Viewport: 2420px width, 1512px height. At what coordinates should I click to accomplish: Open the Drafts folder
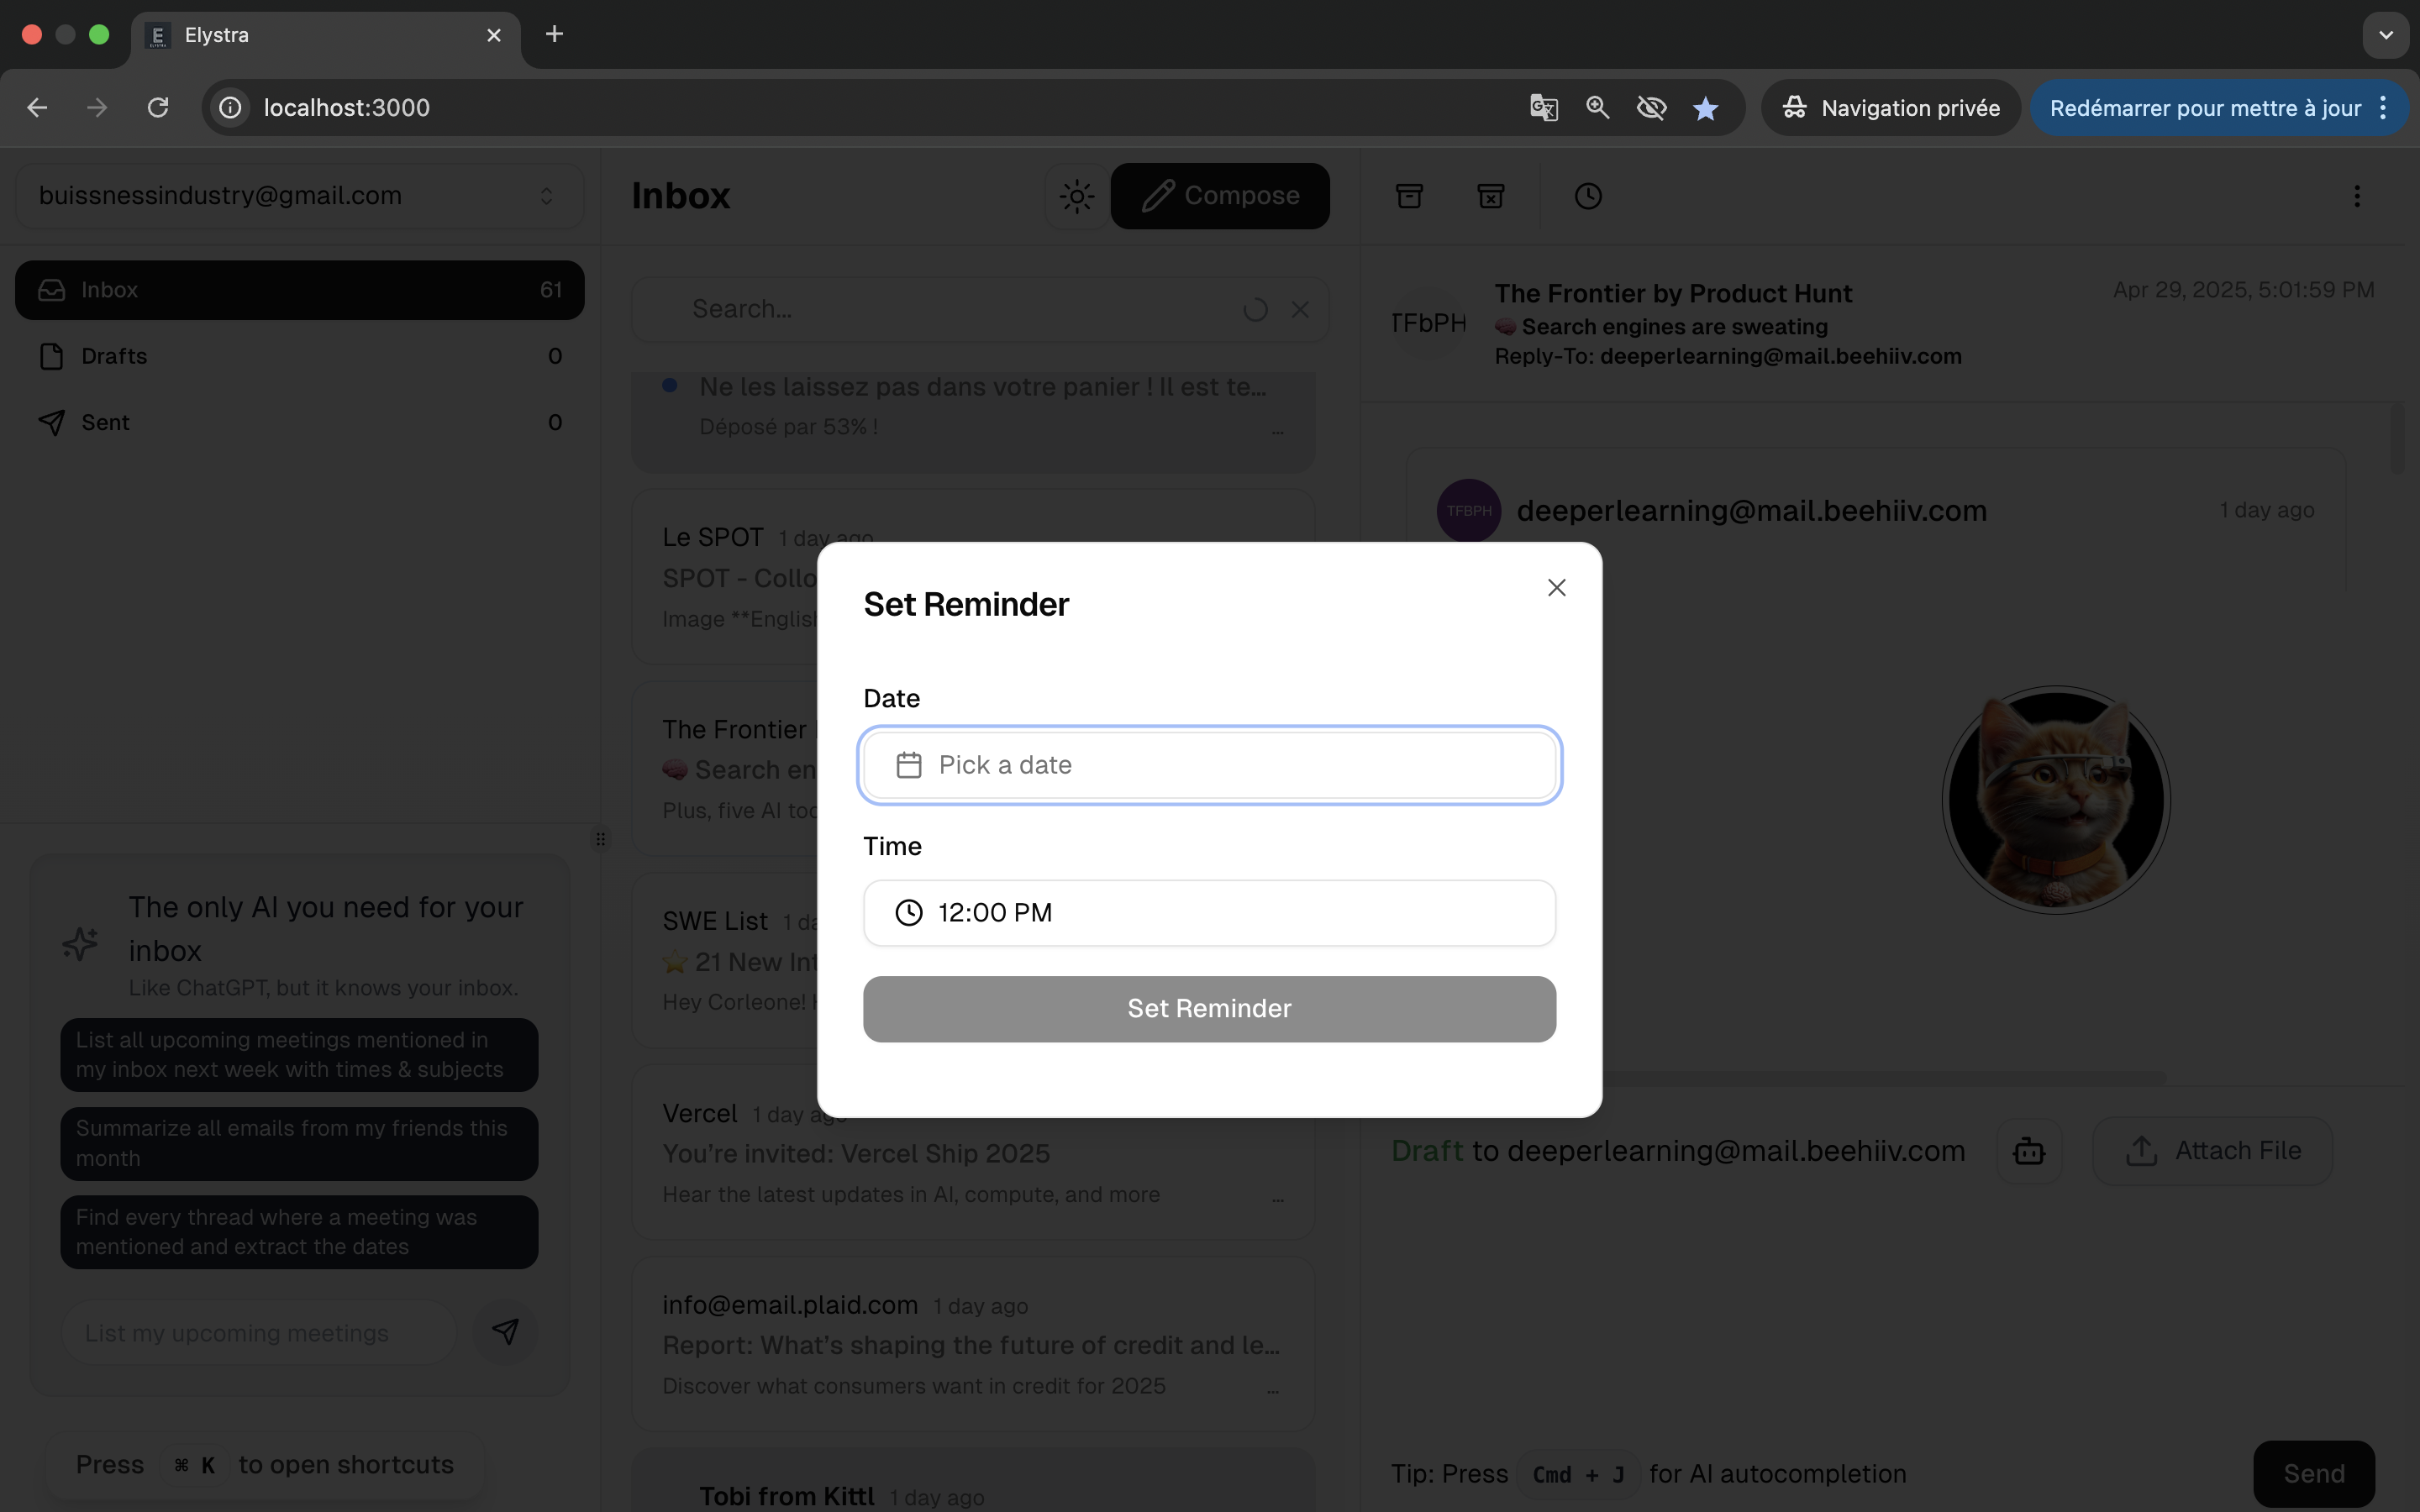point(114,356)
